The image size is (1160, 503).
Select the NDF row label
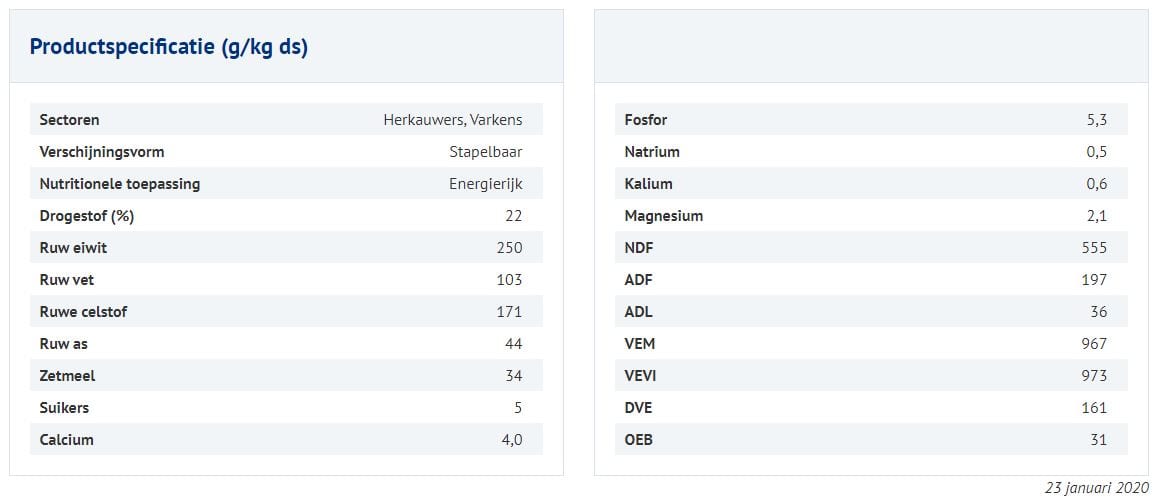639,248
